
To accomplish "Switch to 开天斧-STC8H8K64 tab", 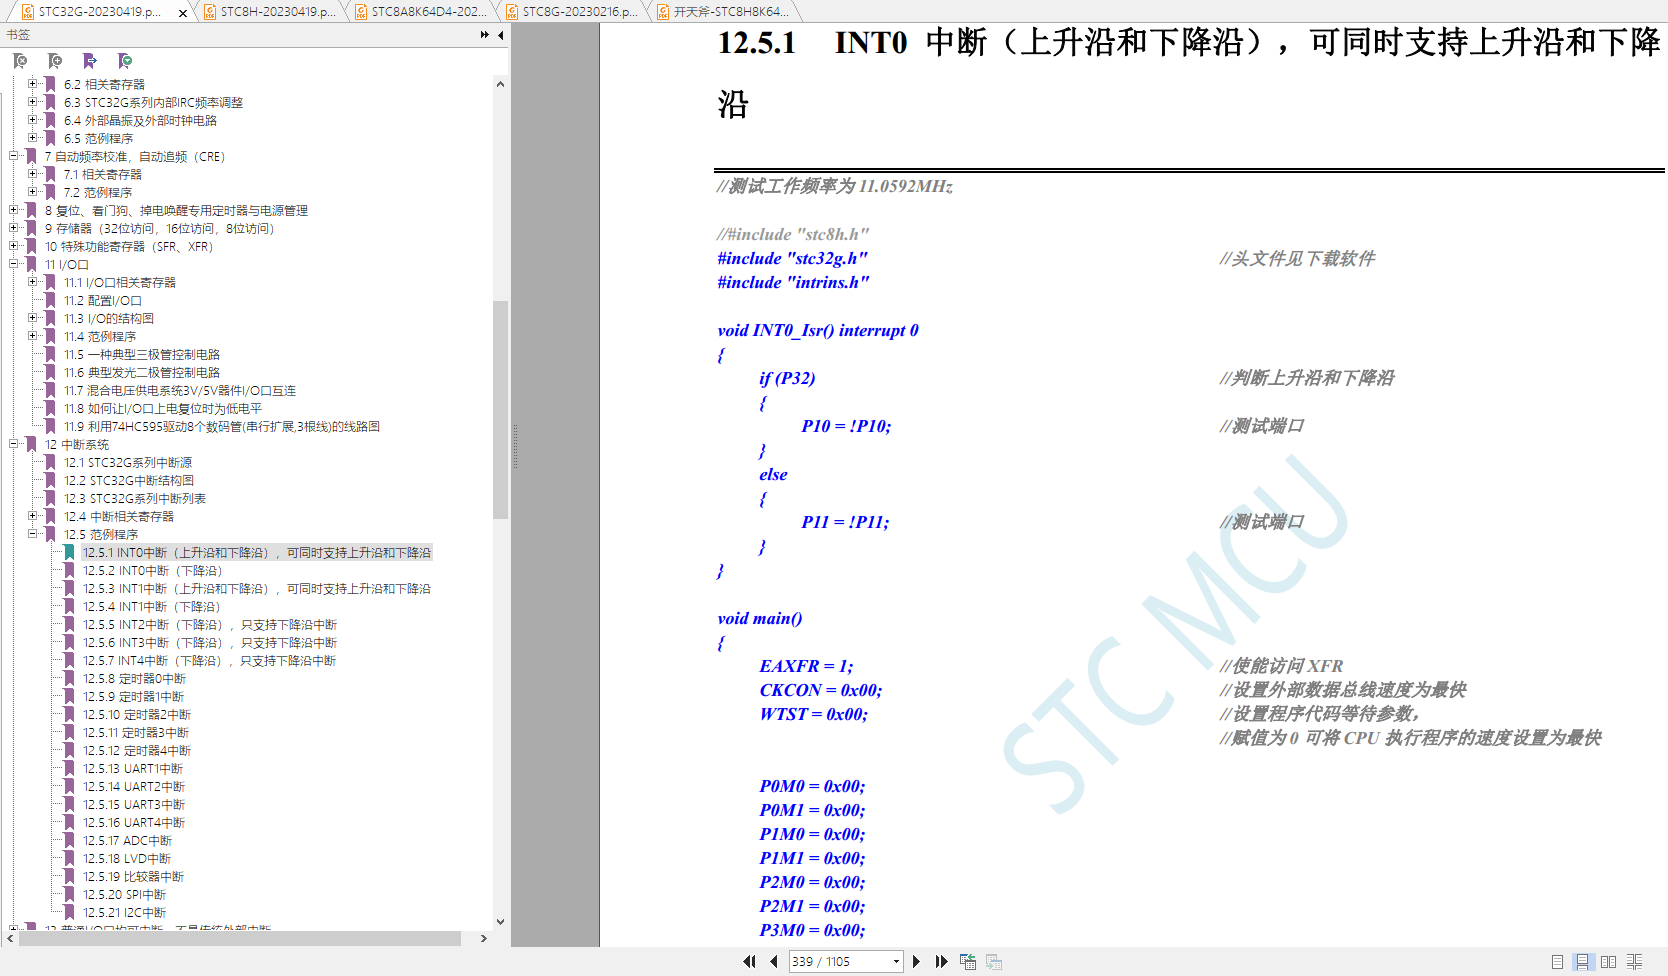I will (723, 12).
